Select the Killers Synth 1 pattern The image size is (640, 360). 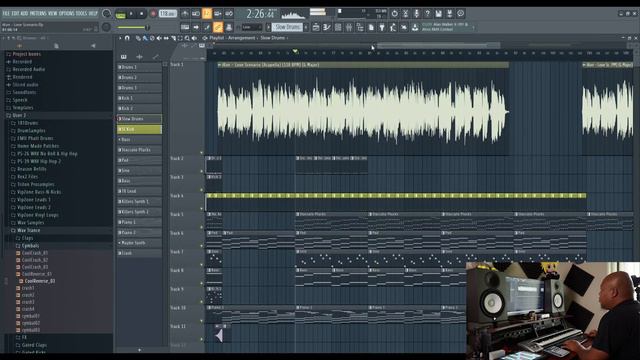click(139, 202)
